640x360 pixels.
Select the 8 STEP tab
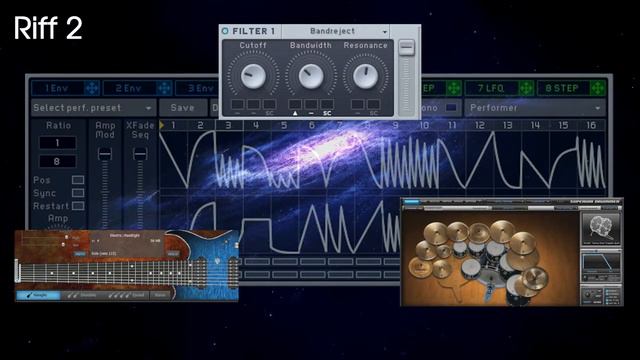click(562, 88)
